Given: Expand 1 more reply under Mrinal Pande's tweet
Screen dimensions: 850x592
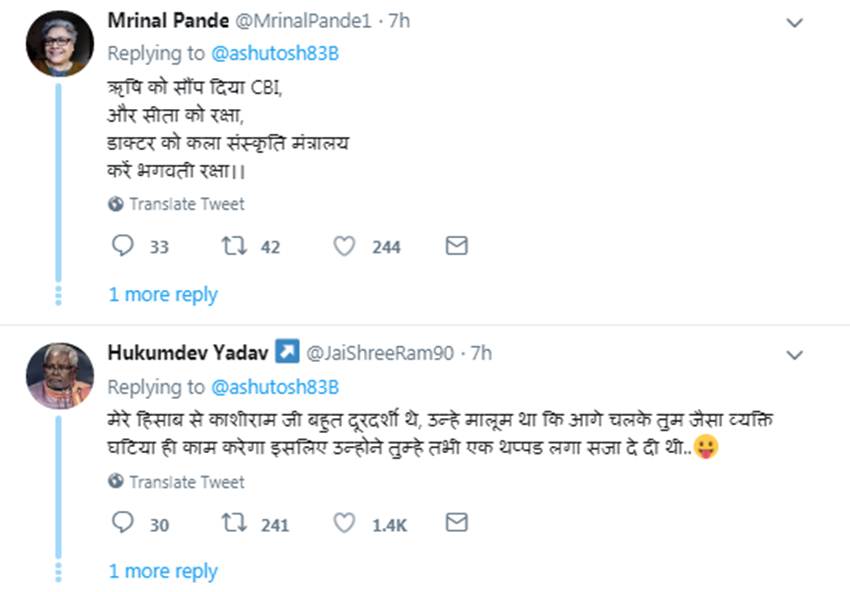Looking at the screenshot, I should (x=163, y=295).
